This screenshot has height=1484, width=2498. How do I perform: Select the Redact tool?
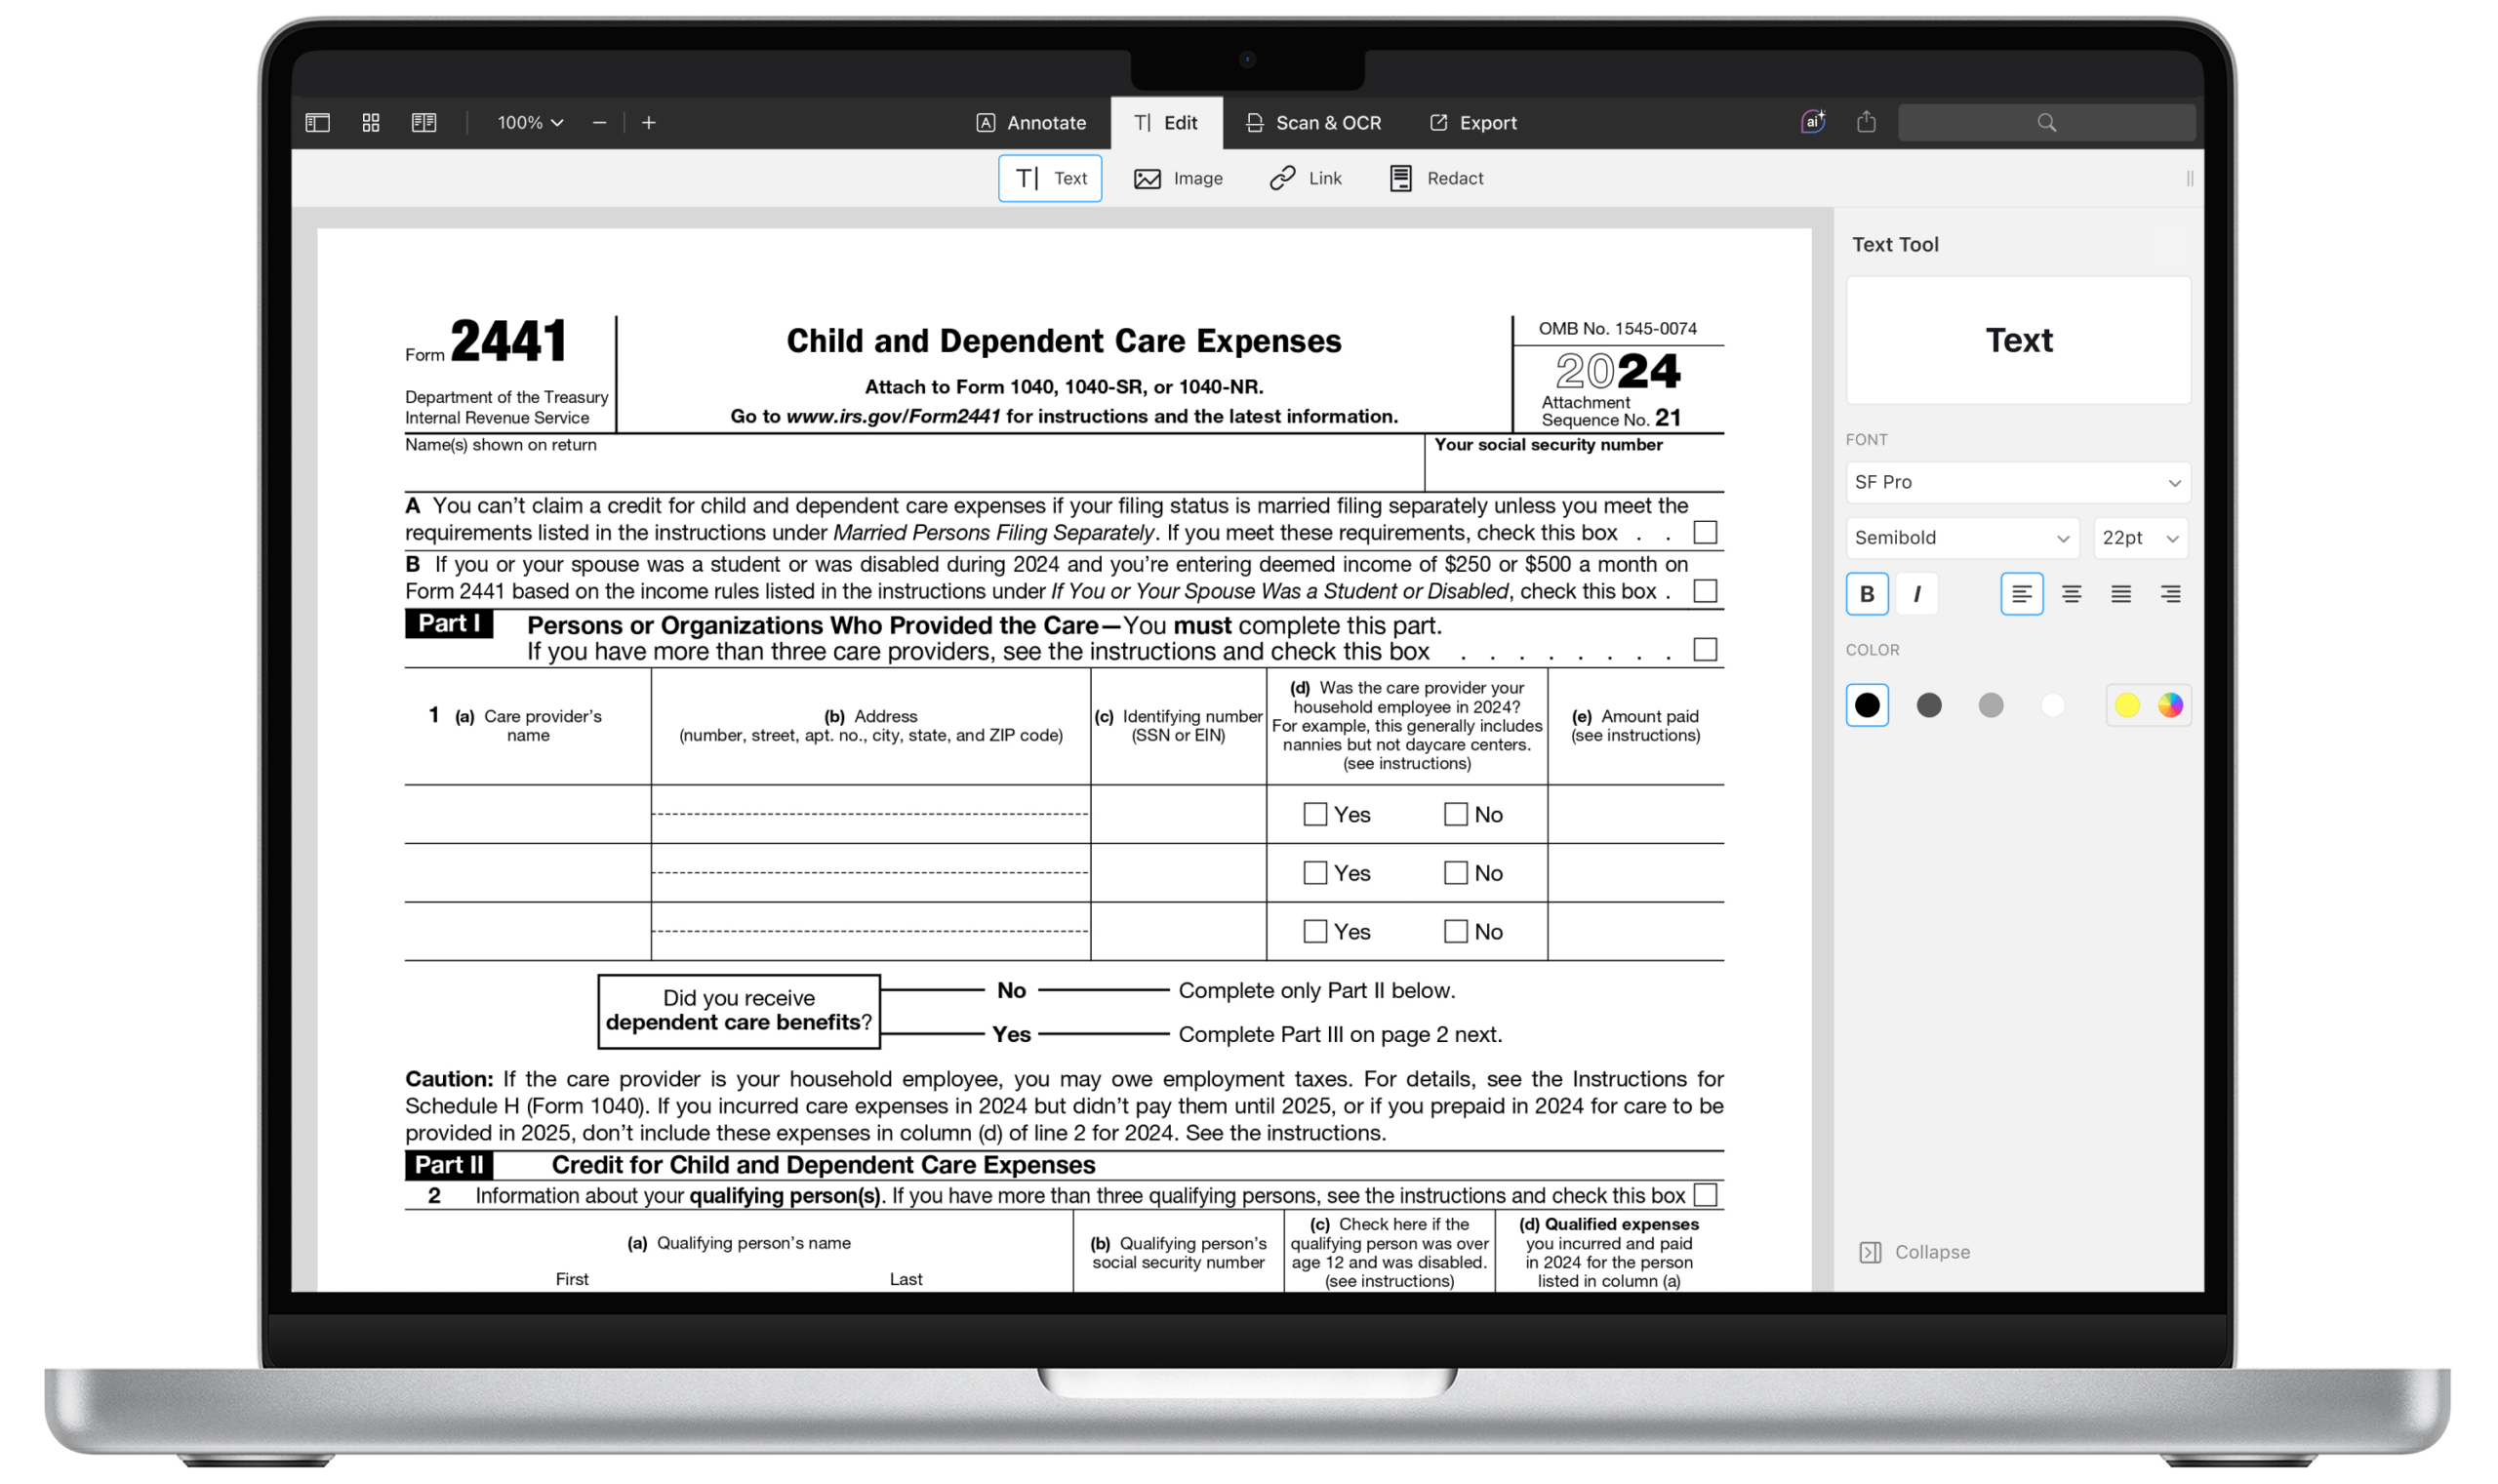coord(1436,178)
